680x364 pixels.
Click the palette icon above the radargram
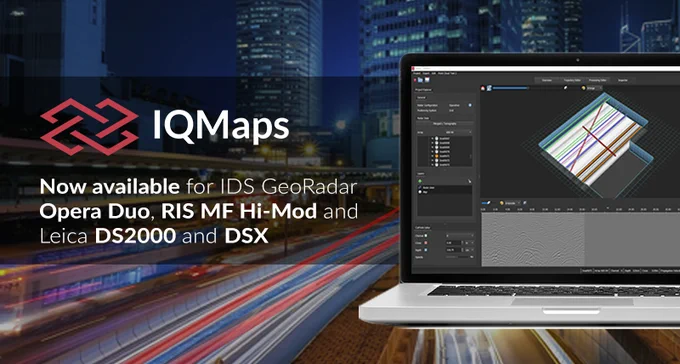[502, 203]
